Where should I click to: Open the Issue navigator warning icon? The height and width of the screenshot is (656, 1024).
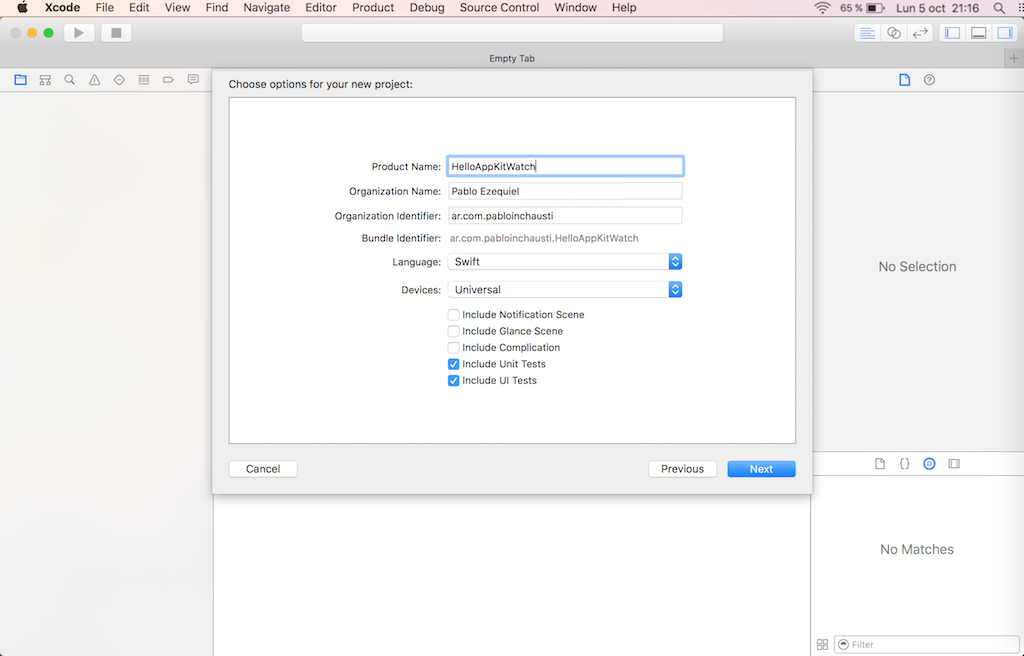point(95,80)
